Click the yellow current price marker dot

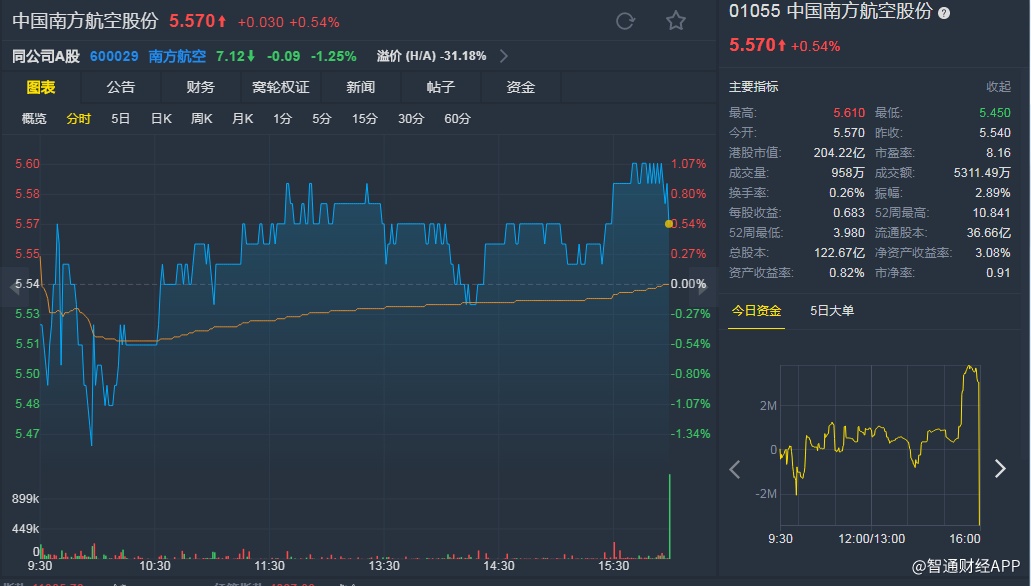tap(668, 224)
